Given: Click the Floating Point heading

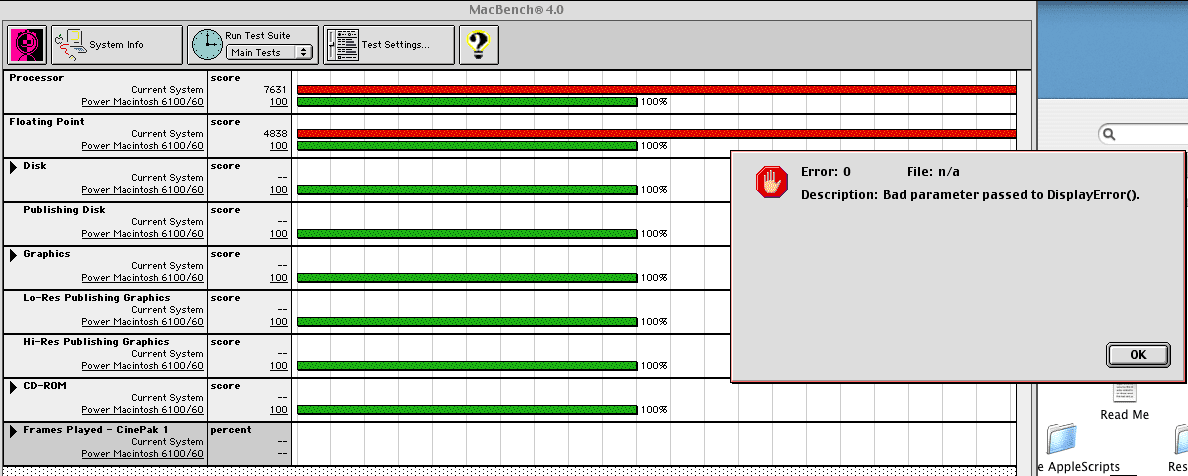Looking at the screenshot, I should 47,122.
